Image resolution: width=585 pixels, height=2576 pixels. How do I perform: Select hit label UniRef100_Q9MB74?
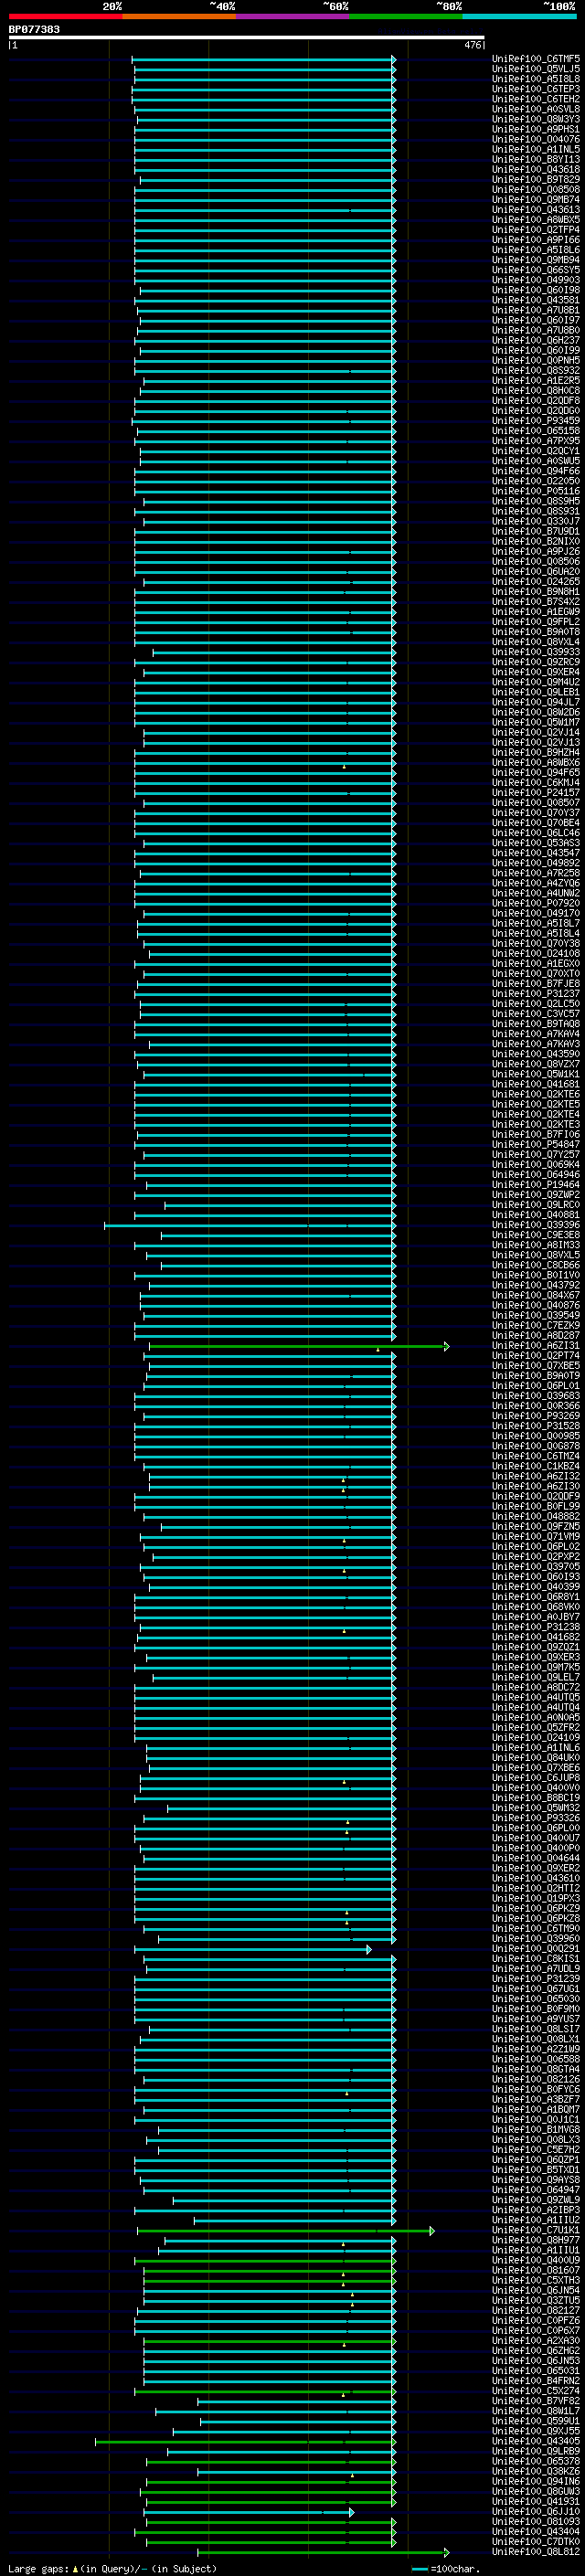(x=536, y=199)
